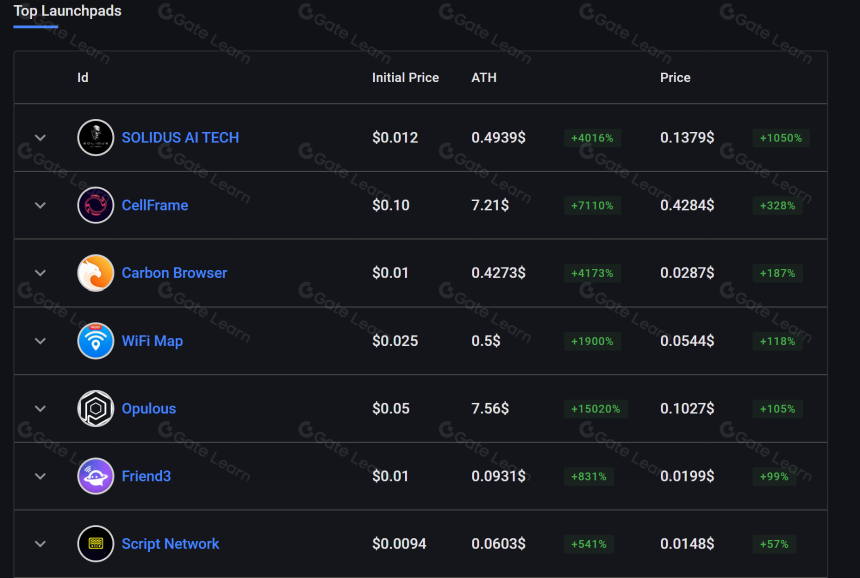Select the 0.5$ ATH value
Viewport: 860px width, 578px height.
click(485, 341)
